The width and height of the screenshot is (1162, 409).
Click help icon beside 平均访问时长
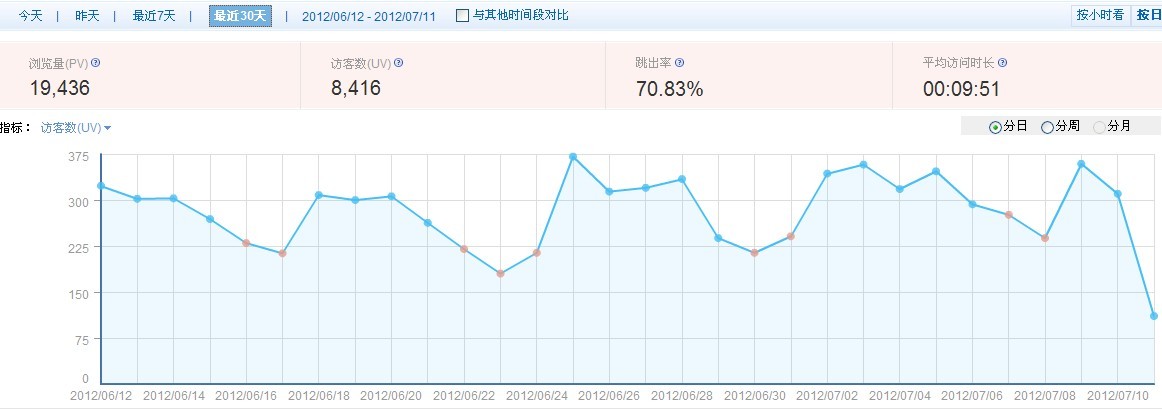[1002, 63]
